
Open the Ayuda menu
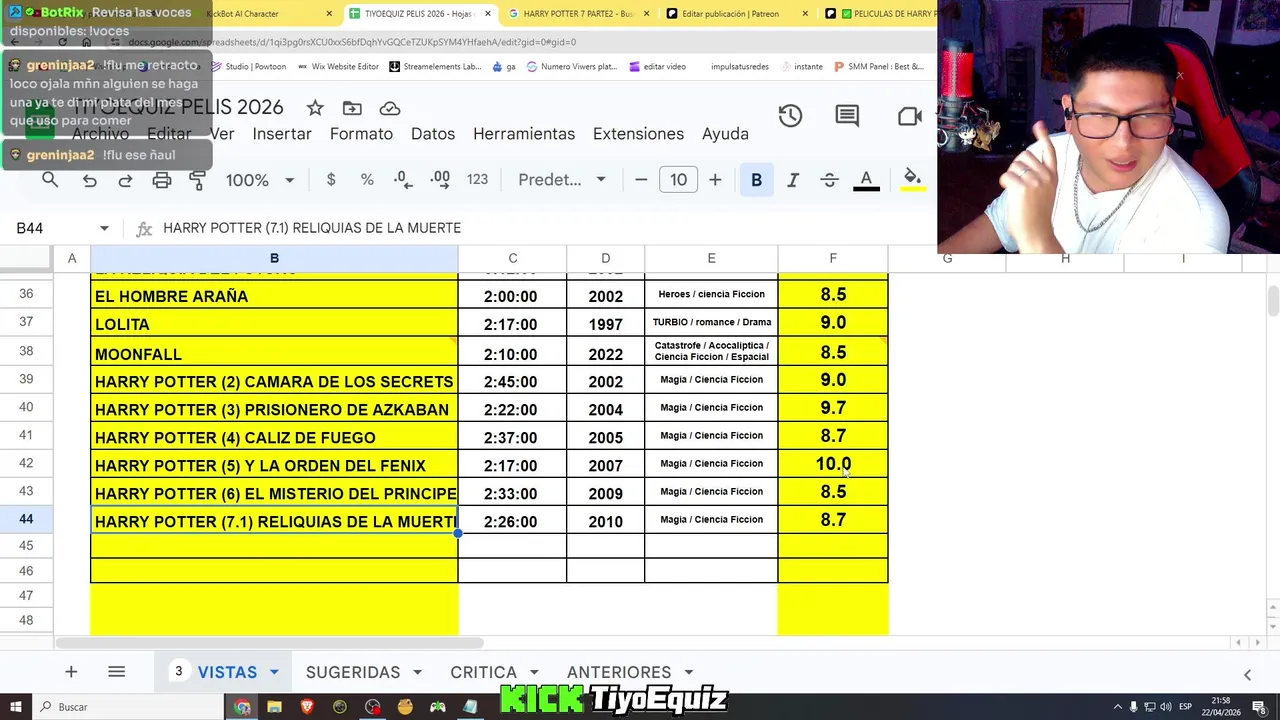(x=725, y=134)
